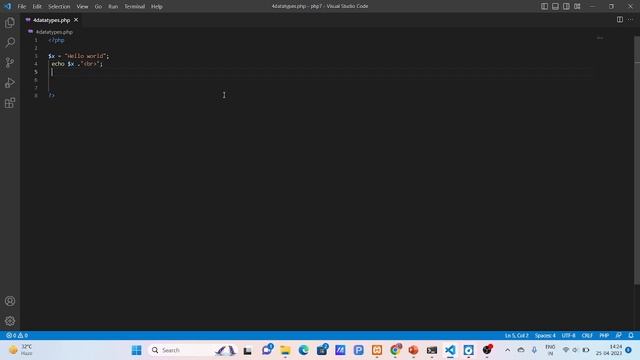
Task: Split the editor to the right
Action: point(620,20)
